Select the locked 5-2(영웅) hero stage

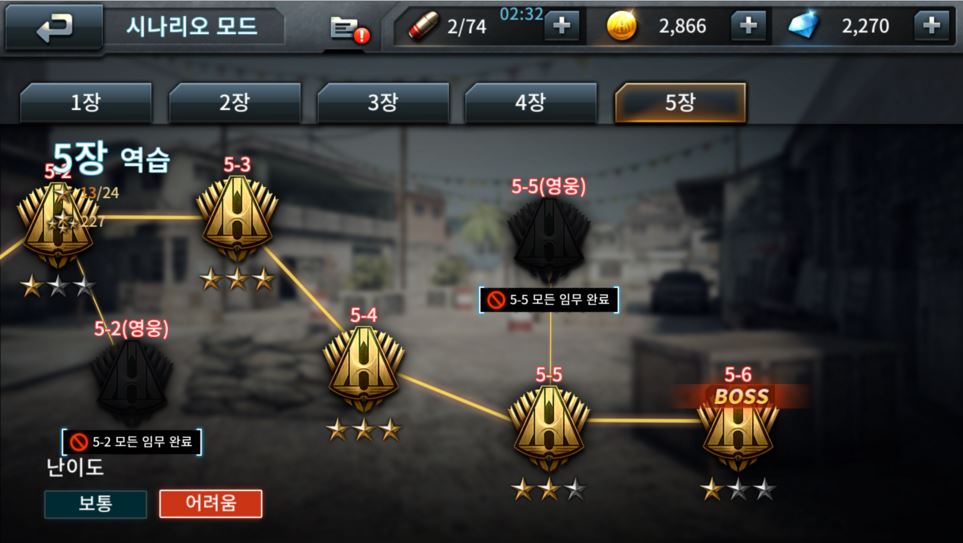click(131, 383)
